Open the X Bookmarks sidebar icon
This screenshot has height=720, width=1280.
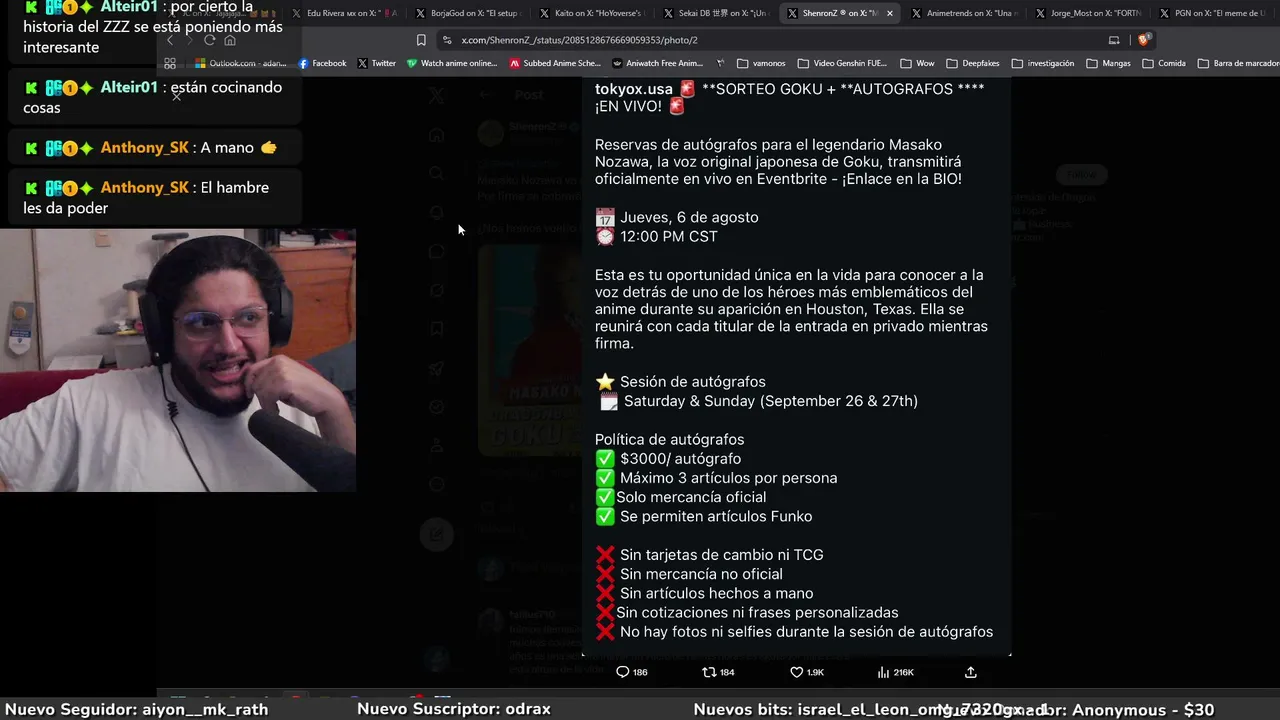point(437,329)
